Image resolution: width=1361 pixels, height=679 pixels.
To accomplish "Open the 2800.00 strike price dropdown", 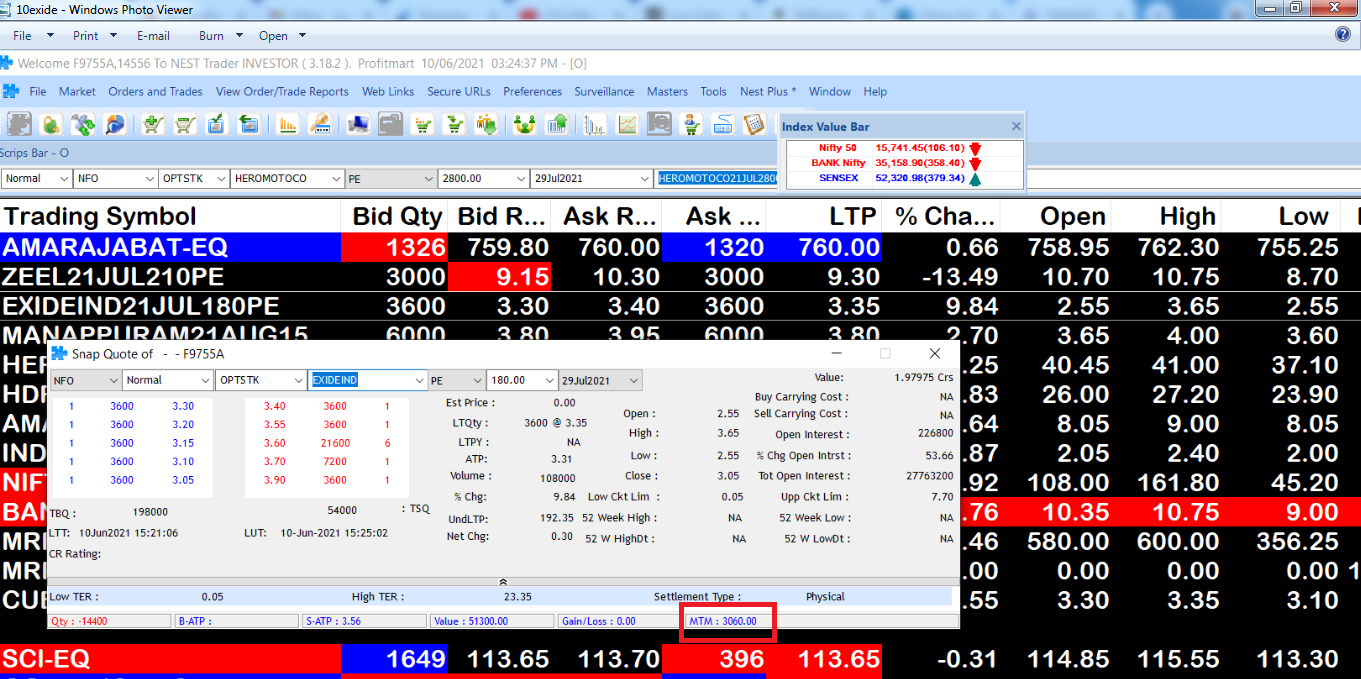I will [x=521, y=178].
